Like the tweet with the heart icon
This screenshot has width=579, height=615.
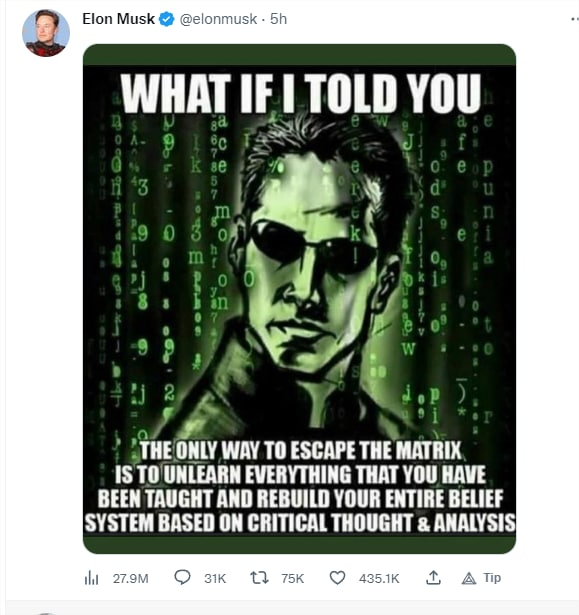point(337,578)
